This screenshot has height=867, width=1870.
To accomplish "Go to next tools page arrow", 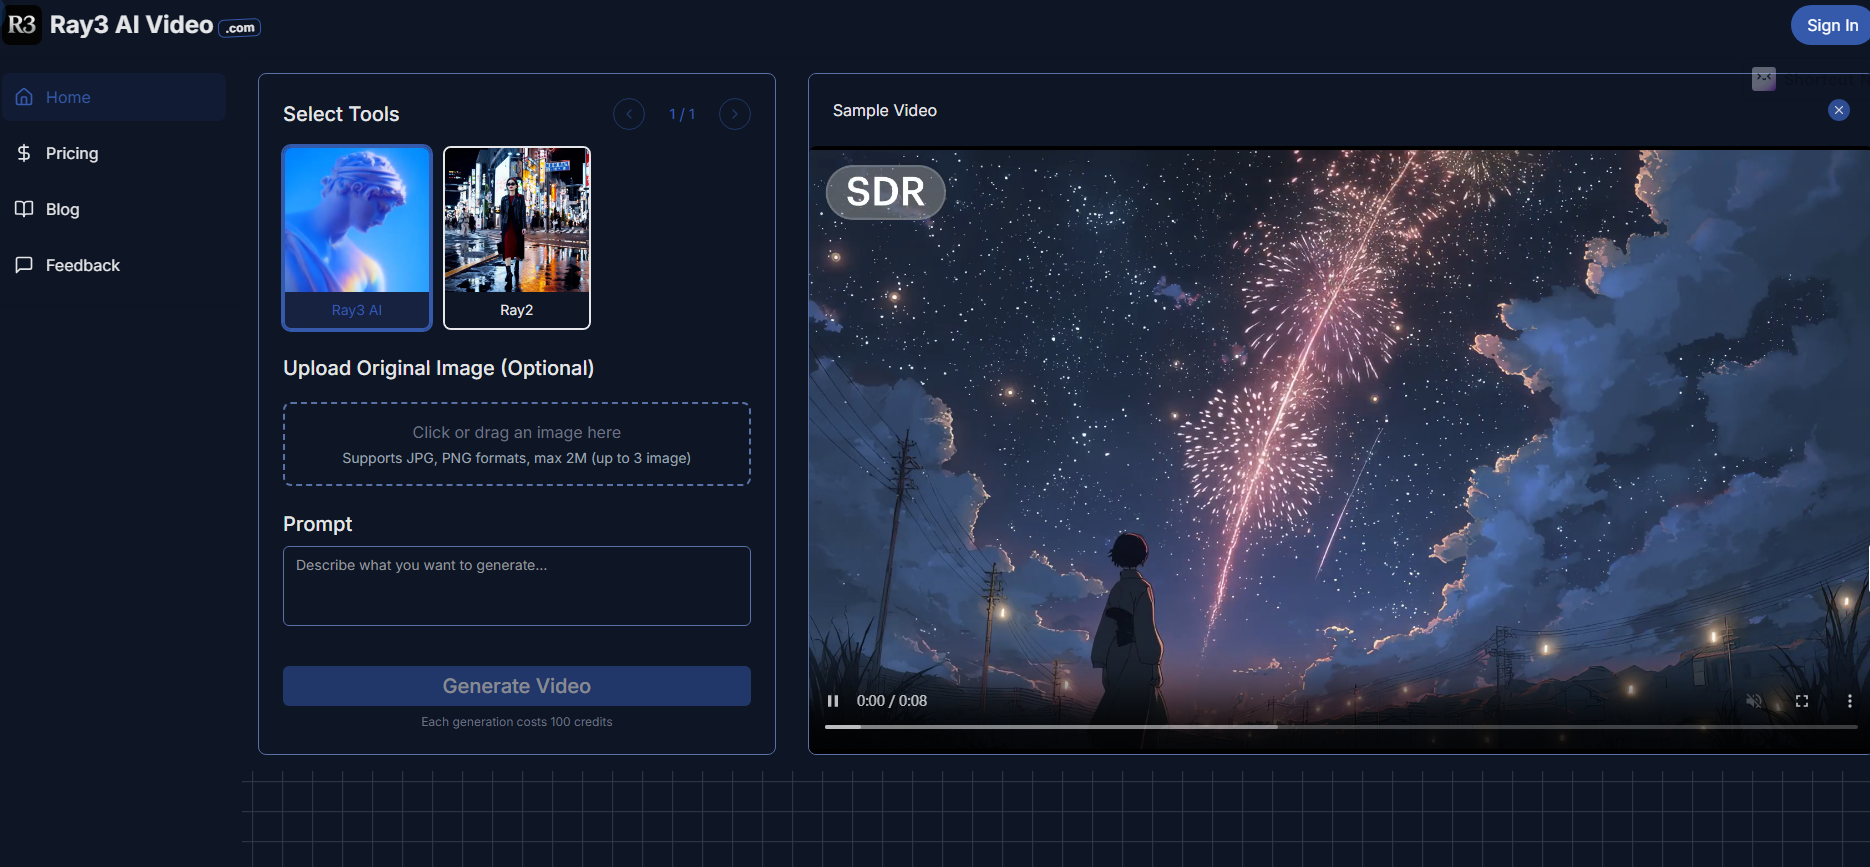I will [x=735, y=114].
